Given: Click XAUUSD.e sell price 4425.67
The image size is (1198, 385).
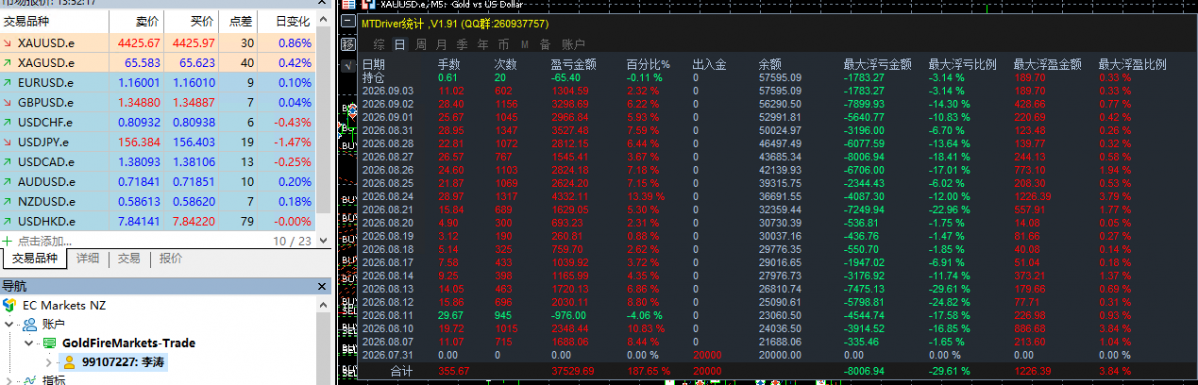Looking at the screenshot, I should click(x=139, y=43).
